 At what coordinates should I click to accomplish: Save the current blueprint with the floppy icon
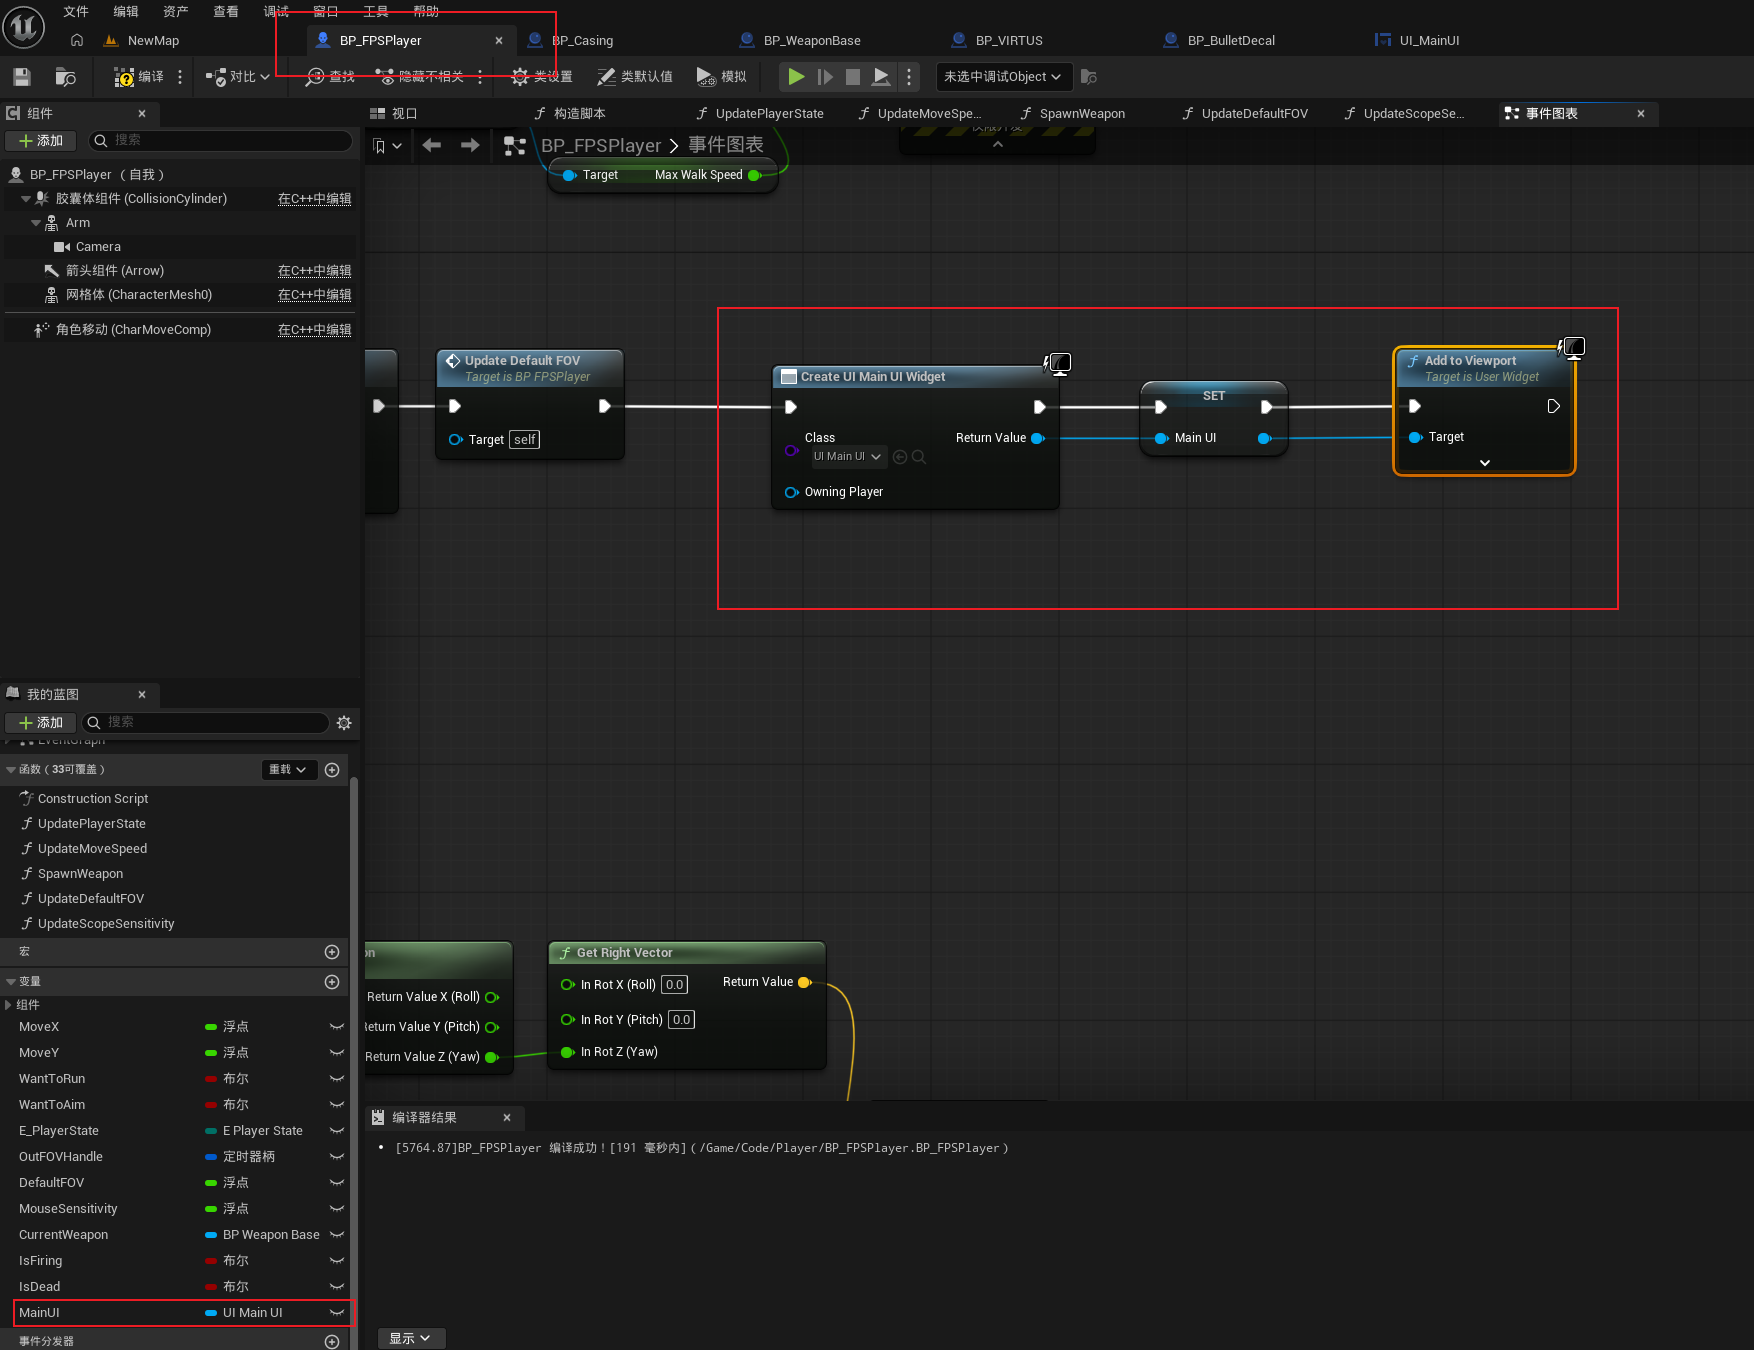pyautogui.click(x=22, y=77)
